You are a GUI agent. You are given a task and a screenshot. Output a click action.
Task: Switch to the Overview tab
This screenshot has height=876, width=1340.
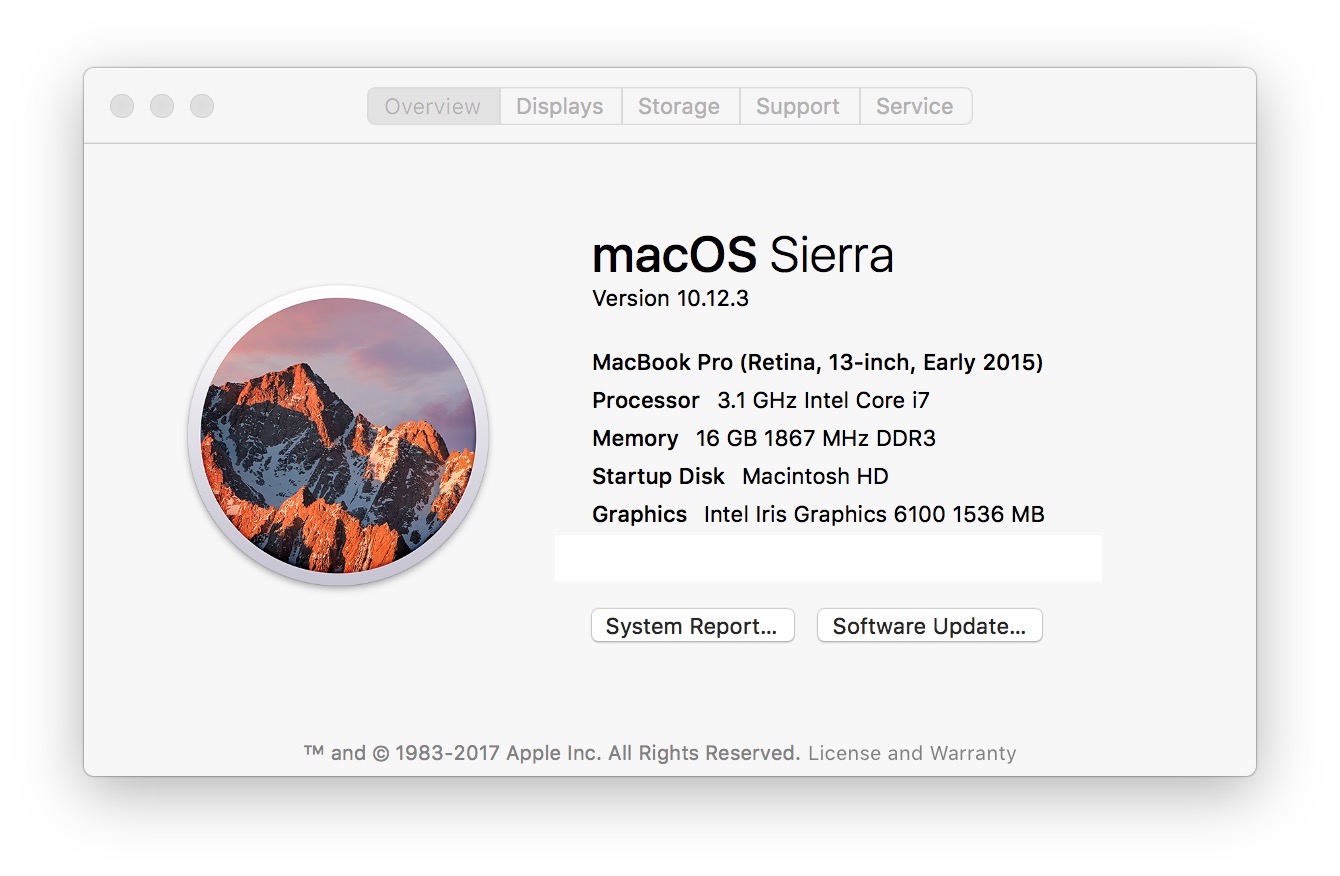434,106
